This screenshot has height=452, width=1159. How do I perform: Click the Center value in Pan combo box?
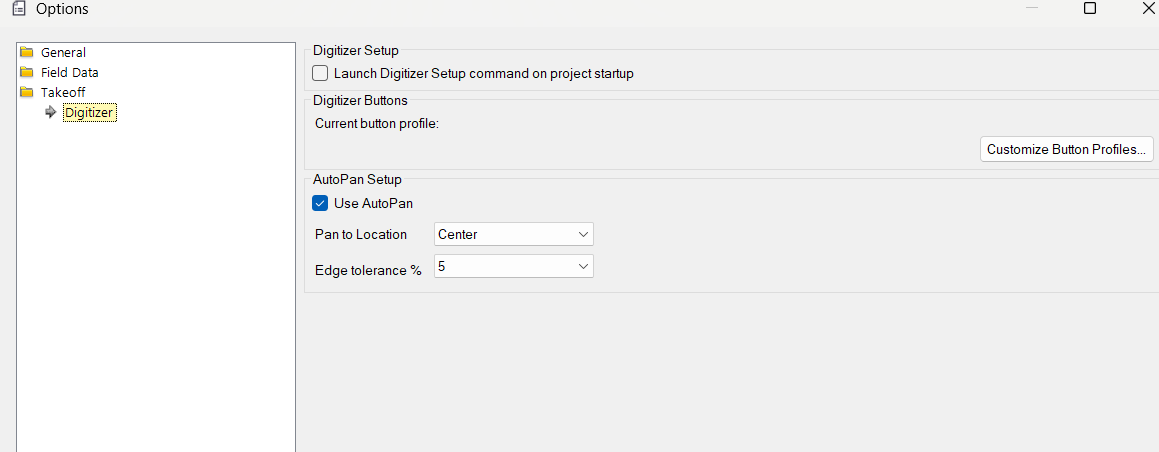point(500,234)
